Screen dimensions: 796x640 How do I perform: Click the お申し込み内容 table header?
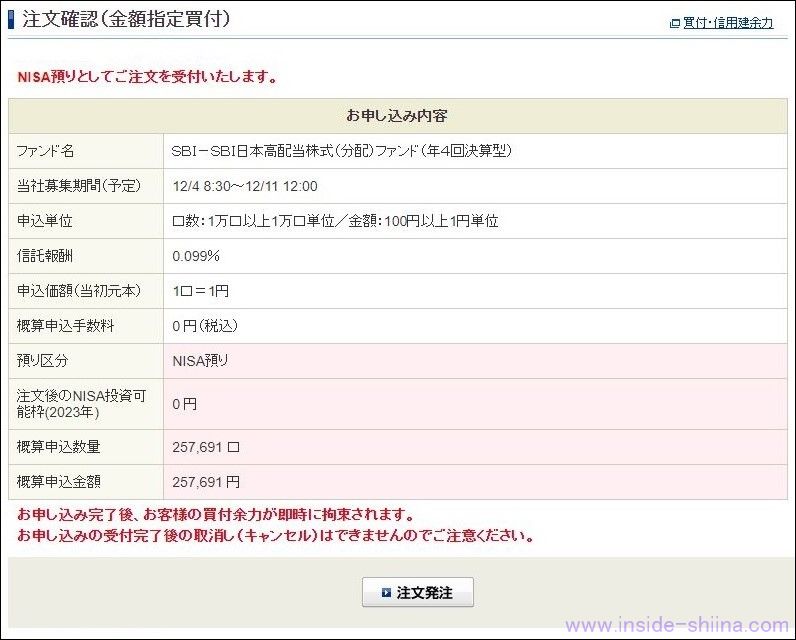pyautogui.click(x=398, y=116)
